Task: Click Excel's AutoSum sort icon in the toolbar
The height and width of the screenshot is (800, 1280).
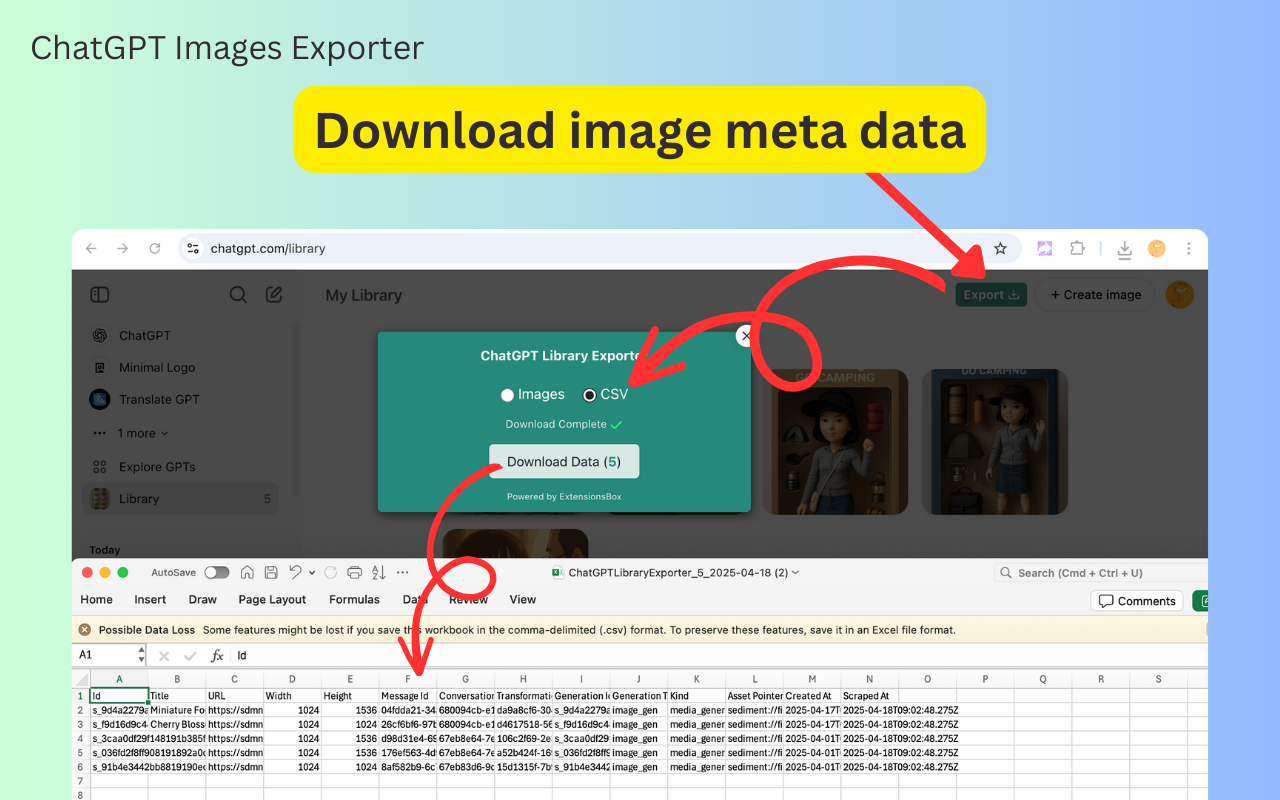Action: point(378,572)
